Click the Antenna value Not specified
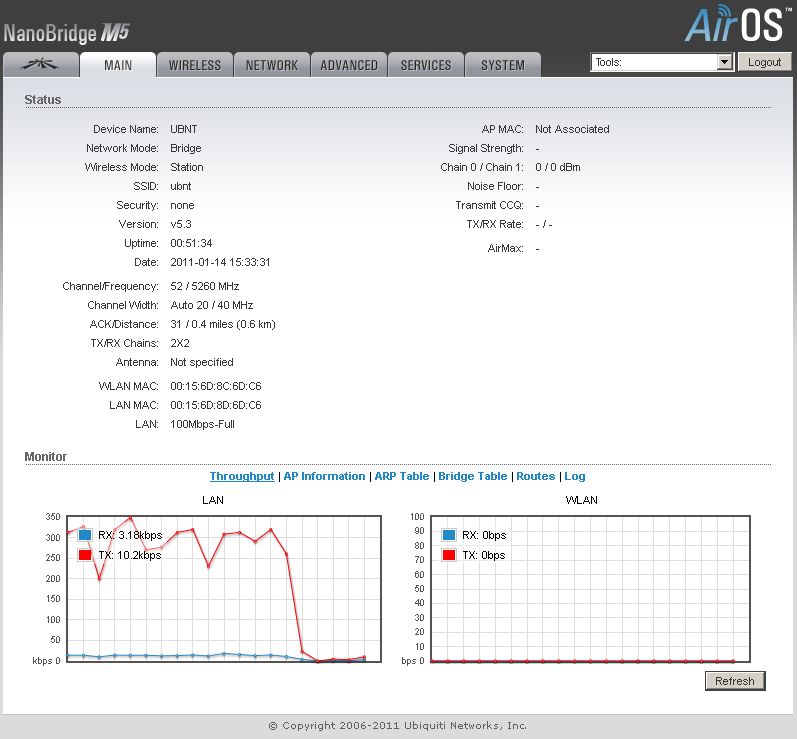This screenshot has width=797, height=739. [x=202, y=362]
